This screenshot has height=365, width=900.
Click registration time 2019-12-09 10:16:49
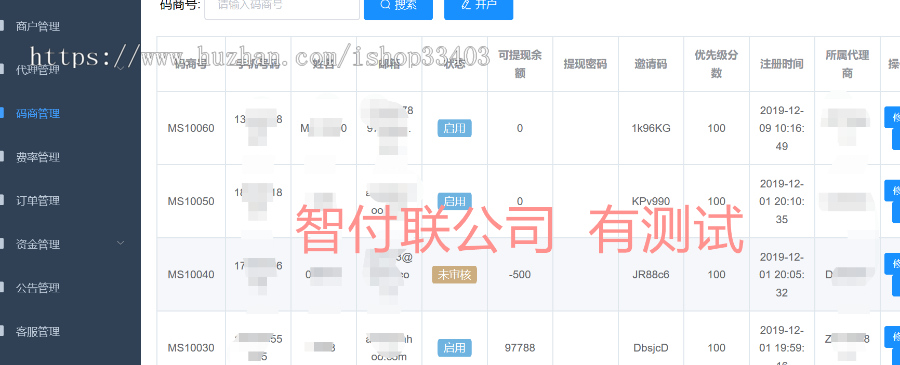coord(782,128)
